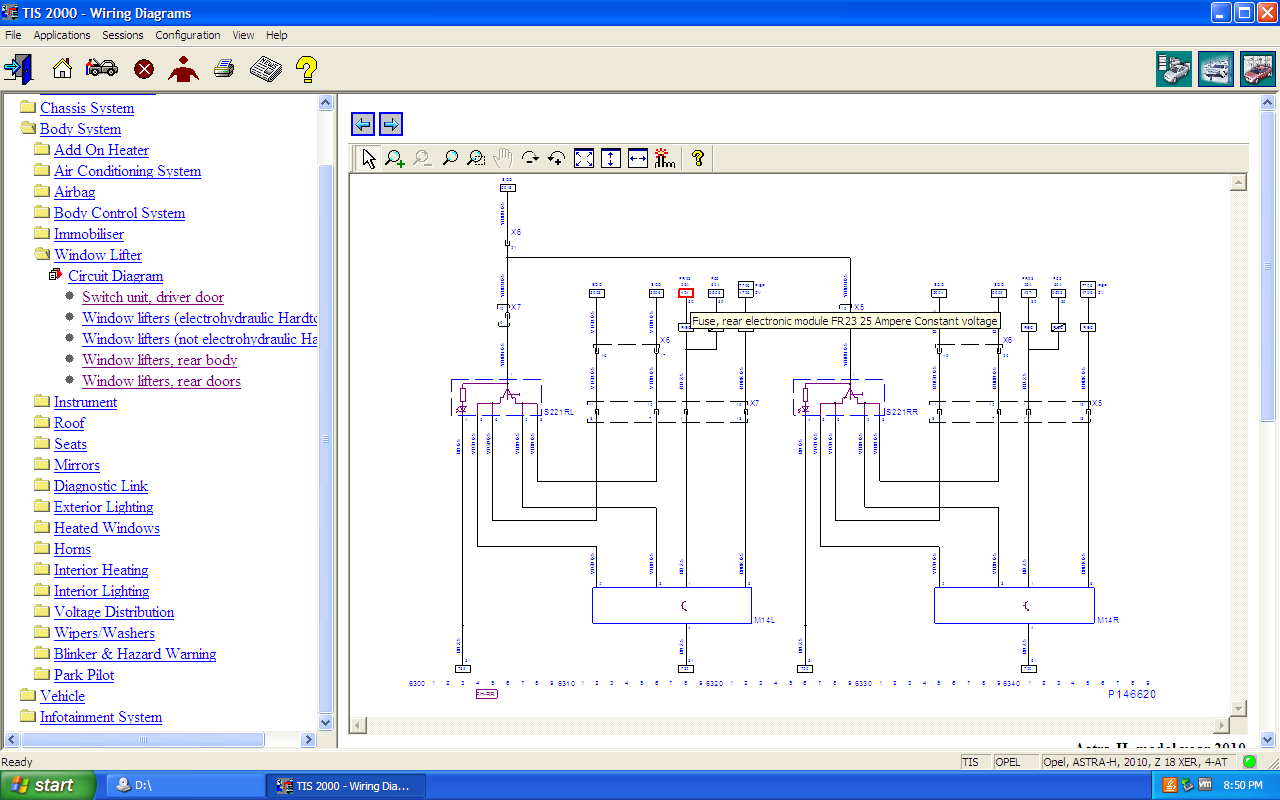The width and height of the screenshot is (1280, 800).
Task: Open the 'Switch unit, driver door' diagram
Action: point(153,297)
